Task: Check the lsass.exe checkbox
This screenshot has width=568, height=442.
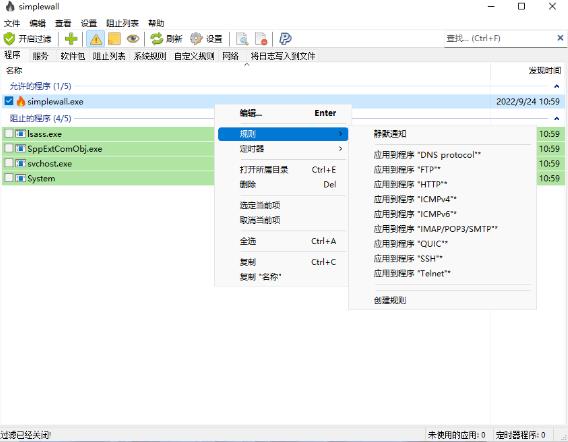Action: tap(9, 134)
